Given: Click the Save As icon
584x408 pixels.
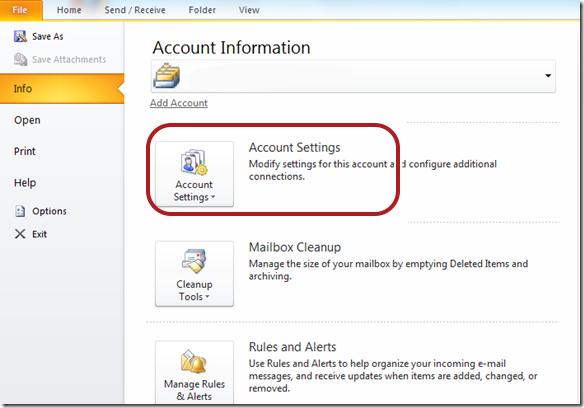Looking at the screenshot, I should [20, 37].
